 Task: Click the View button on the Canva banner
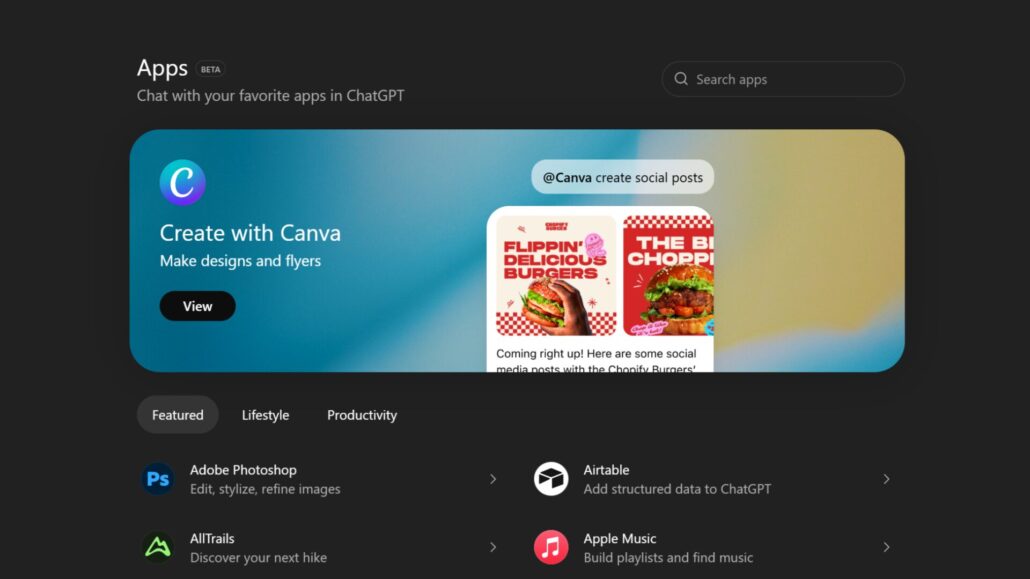coord(197,305)
